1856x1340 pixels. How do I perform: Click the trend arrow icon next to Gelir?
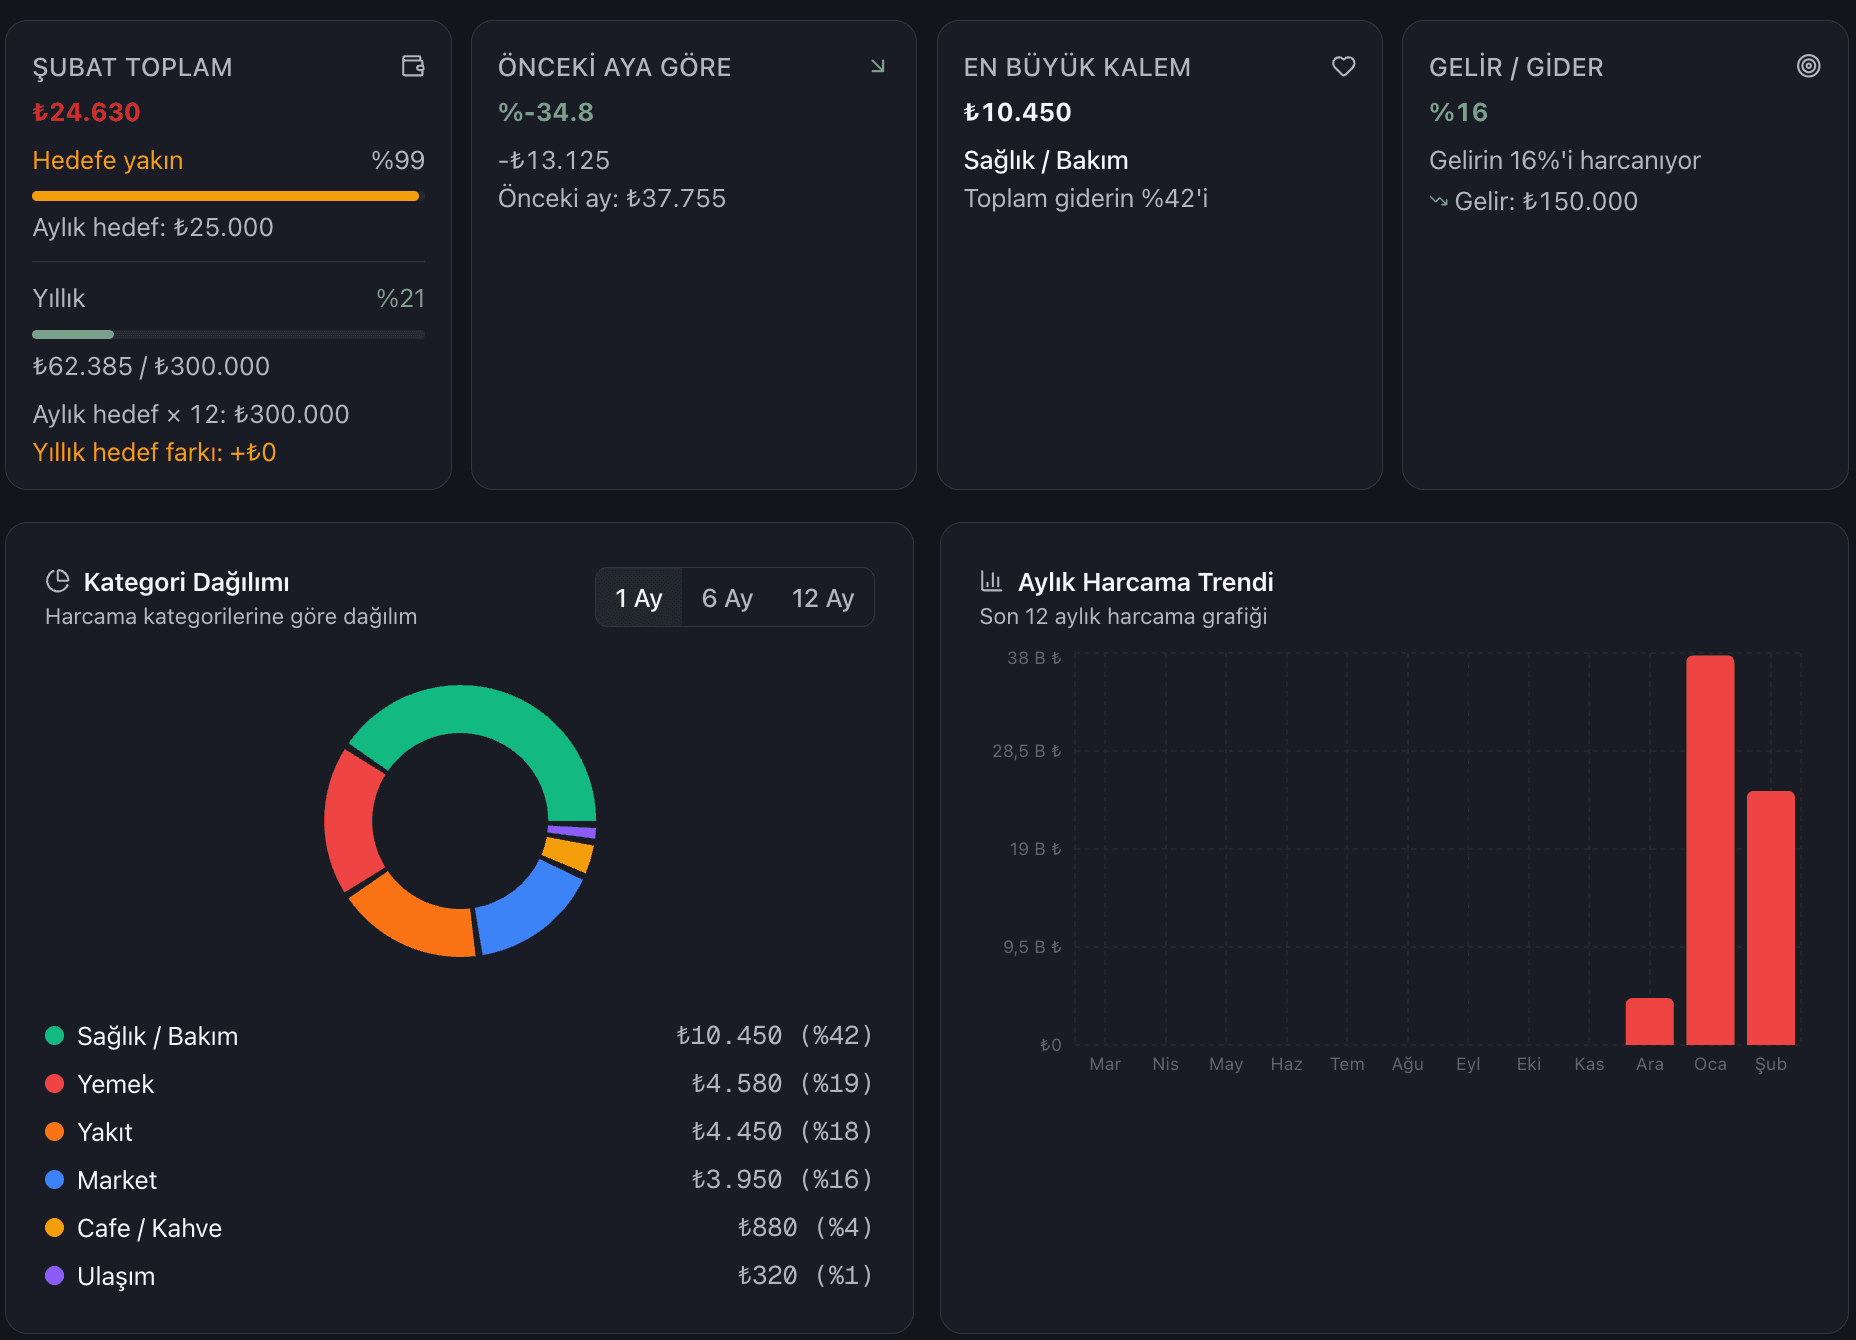1438,201
